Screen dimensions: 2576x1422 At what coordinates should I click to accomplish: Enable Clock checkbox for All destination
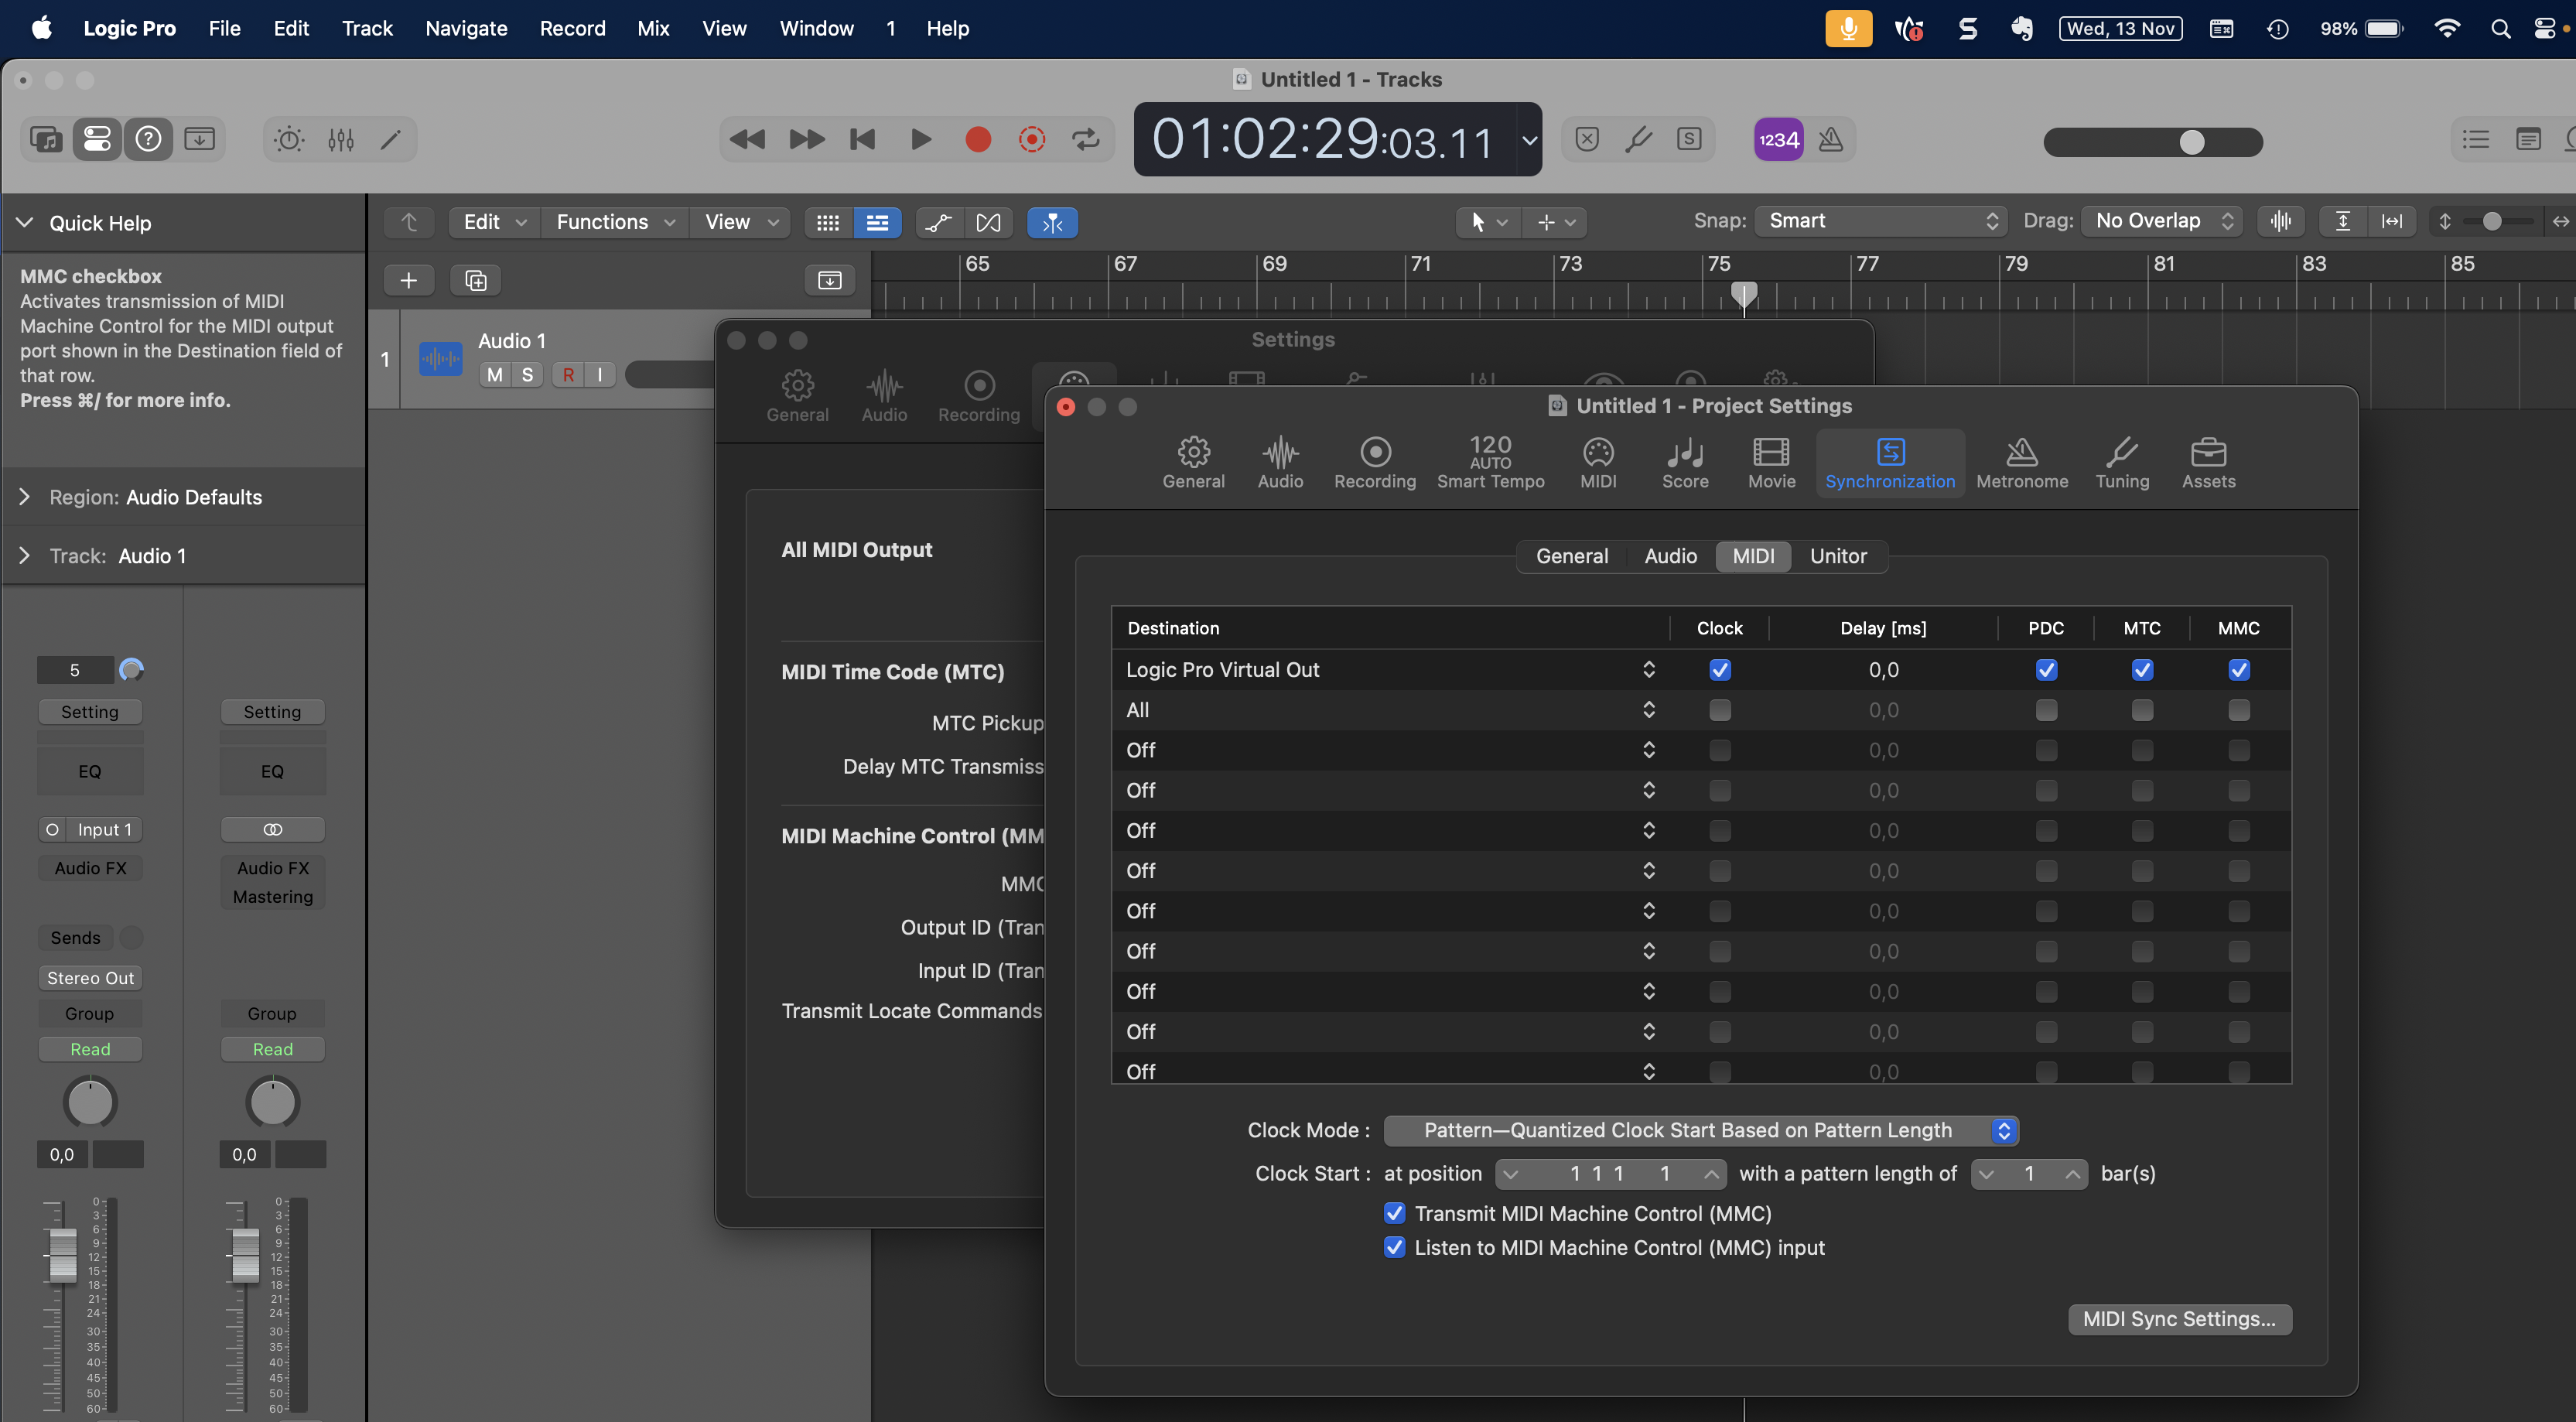1719,710
